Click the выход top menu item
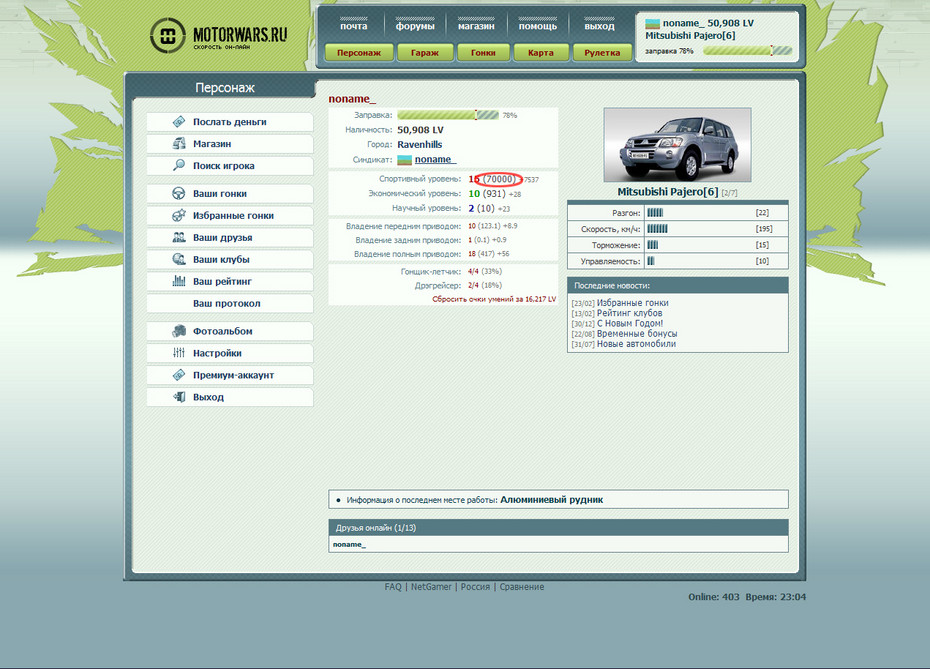 pyautogui.click(x=599, y=26)
